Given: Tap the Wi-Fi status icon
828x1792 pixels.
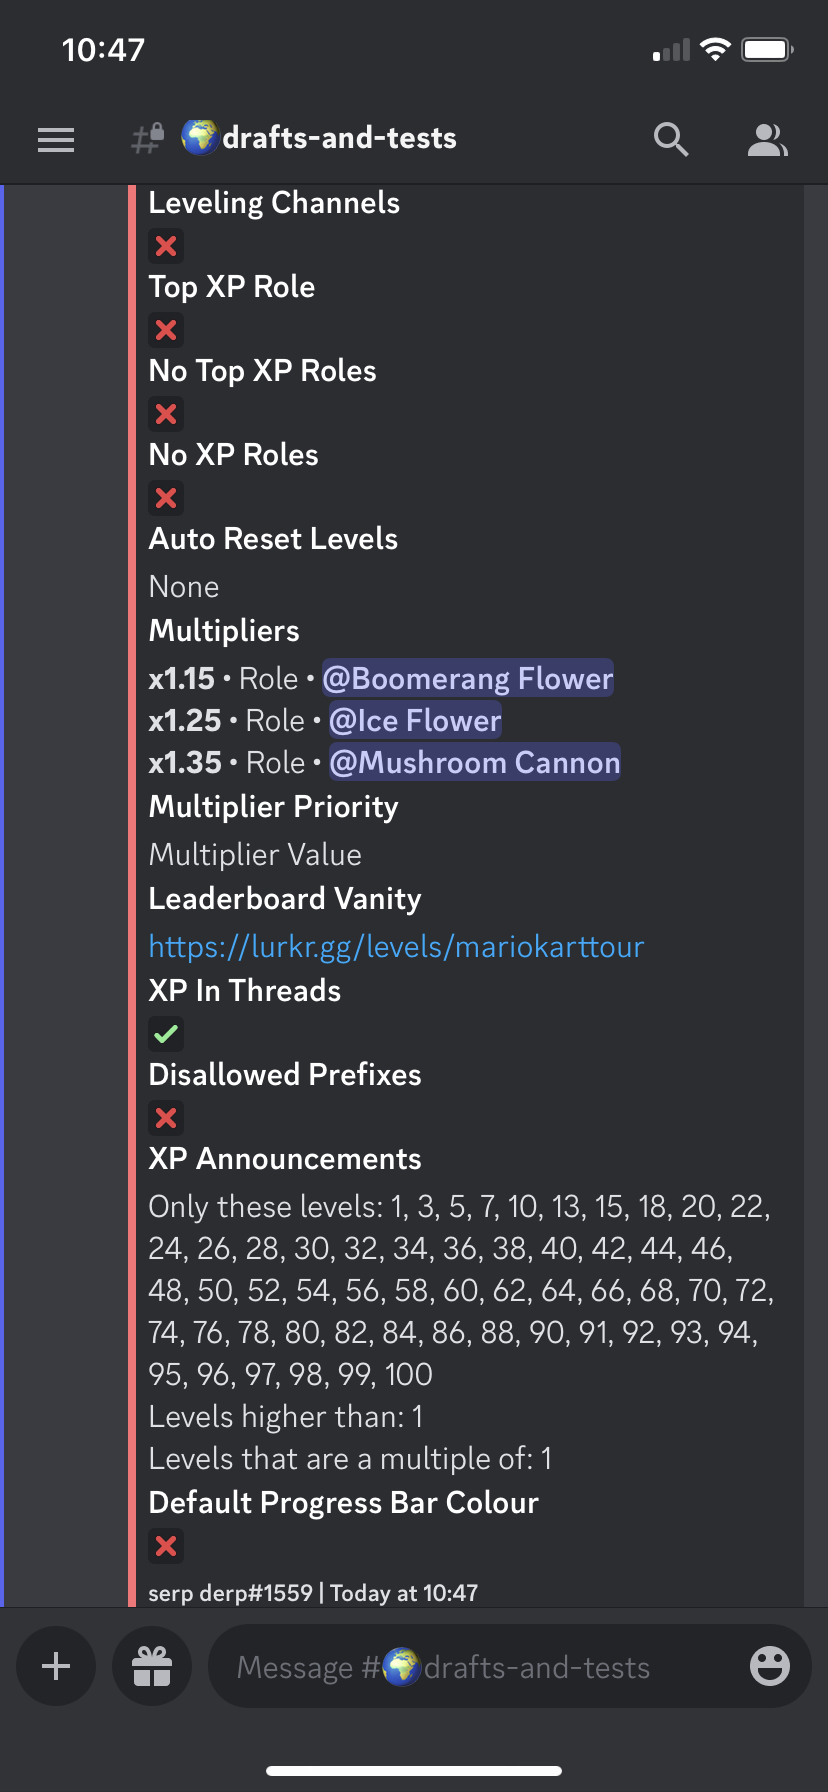Looking at the screenshot, I should (x=715, y=50).
